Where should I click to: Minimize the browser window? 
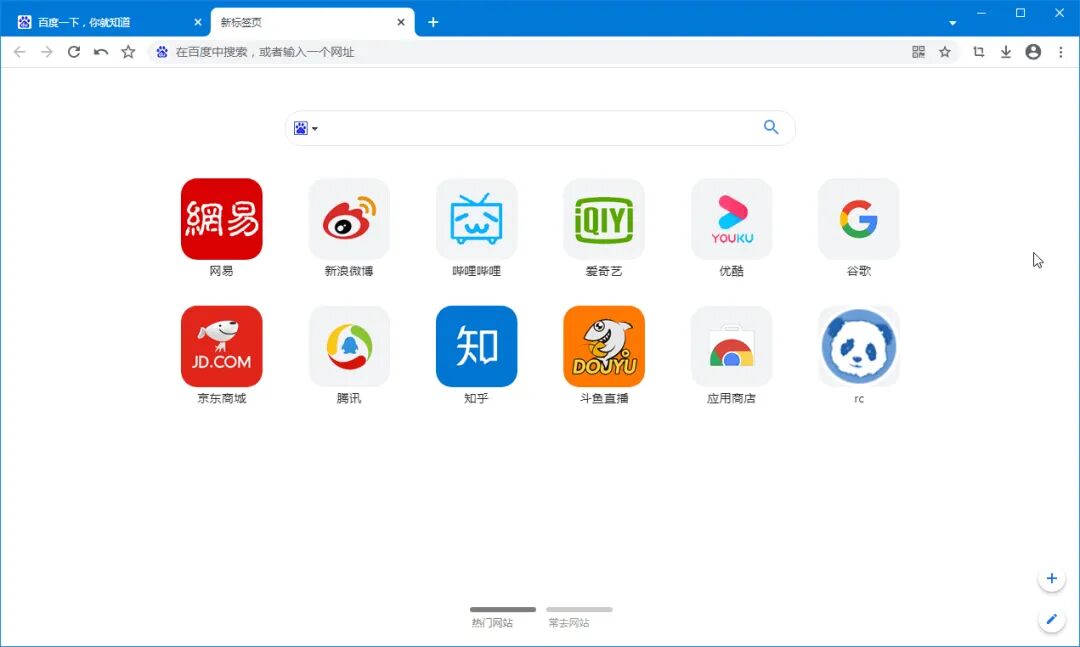pos(982,12)
